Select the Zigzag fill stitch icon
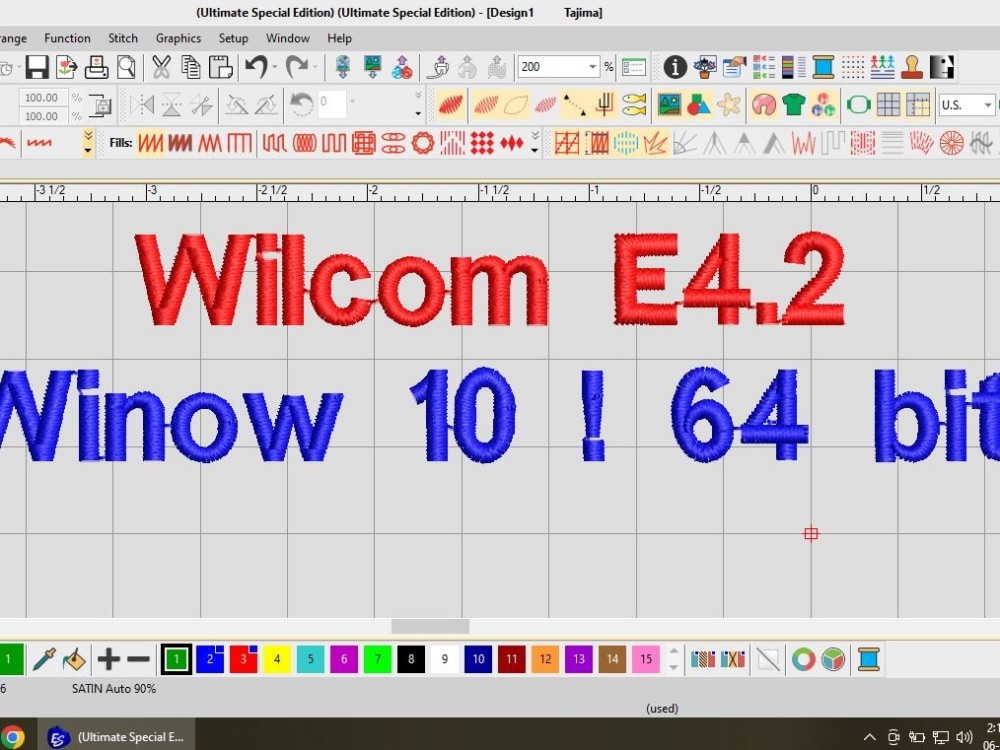This screenshot has height=750, width=1000. pos(210,143)
